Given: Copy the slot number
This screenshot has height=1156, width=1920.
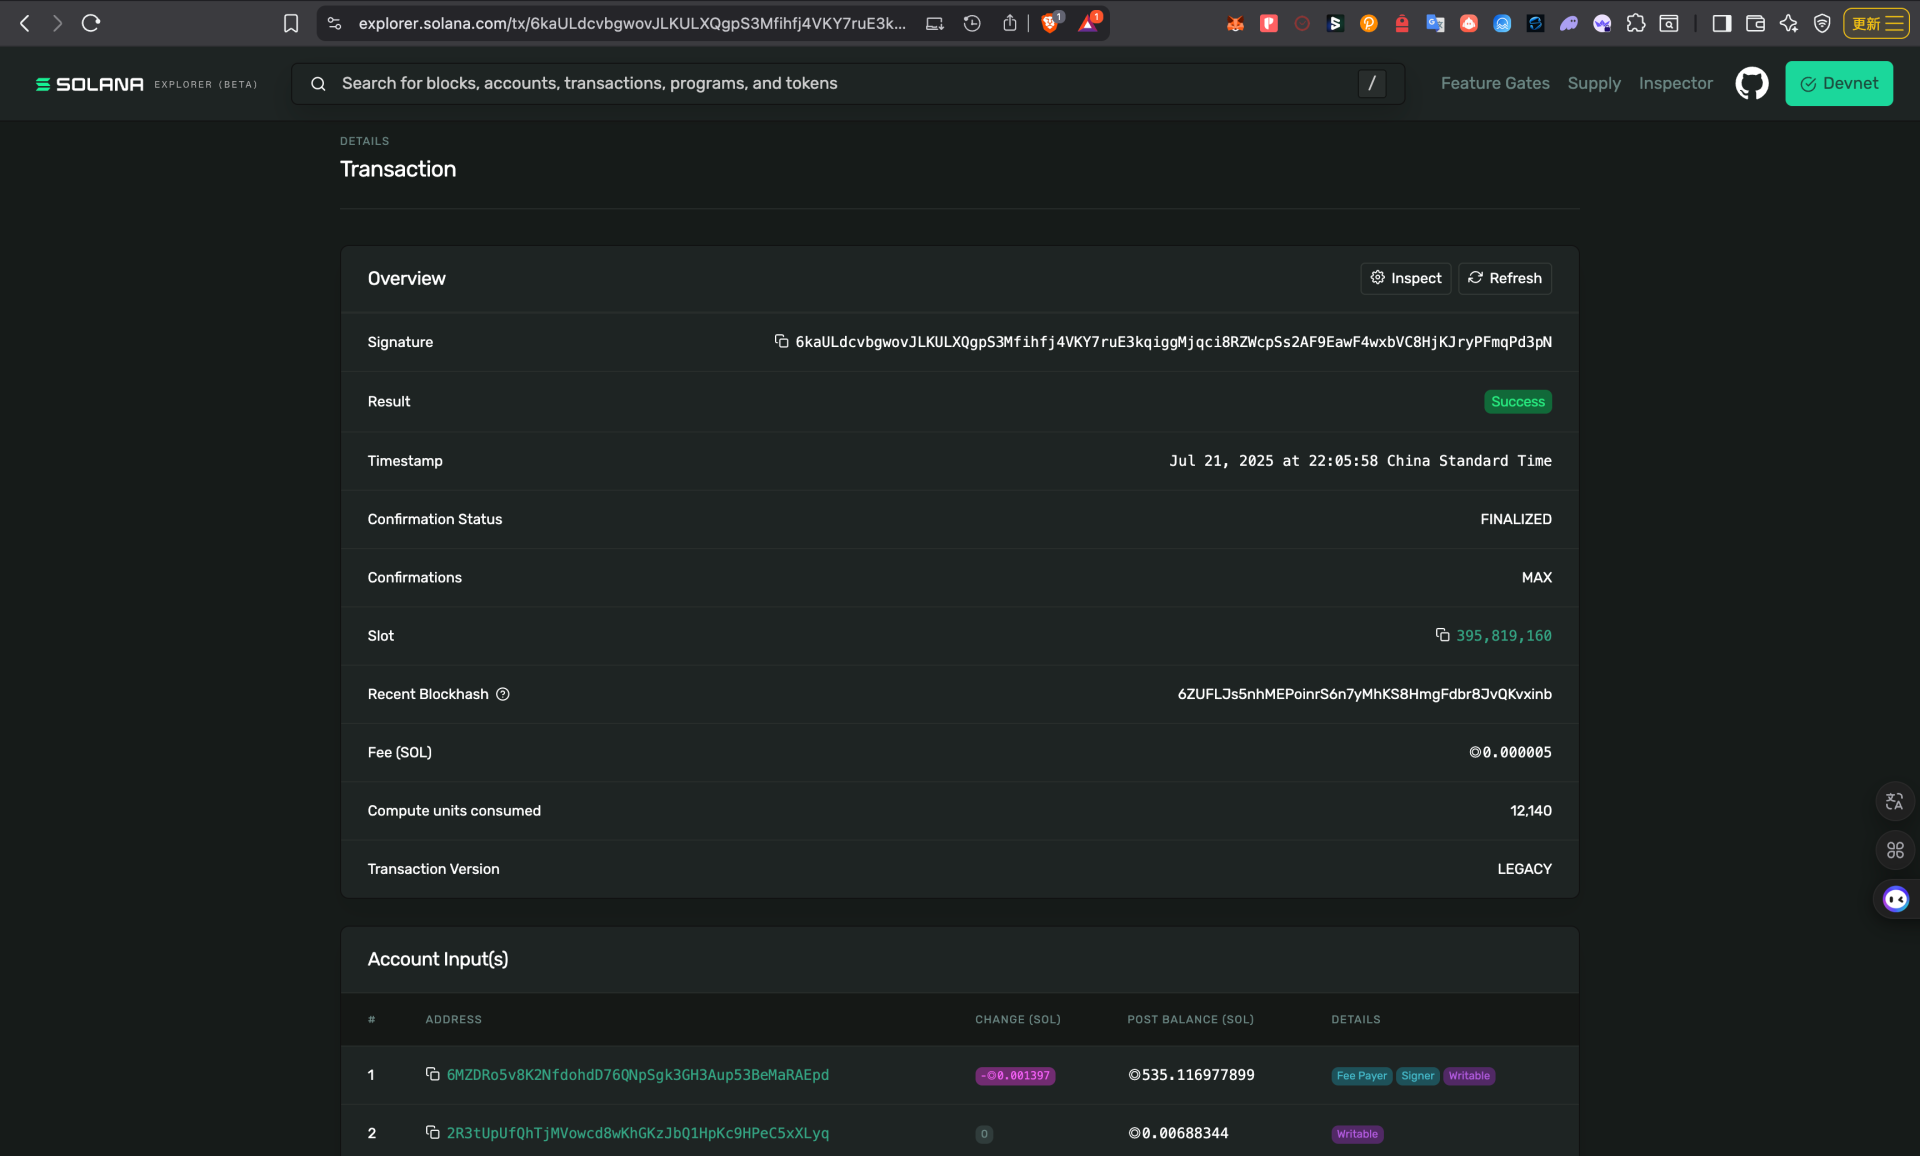Looking at the screenshot, I should (x=1442, y=635).
